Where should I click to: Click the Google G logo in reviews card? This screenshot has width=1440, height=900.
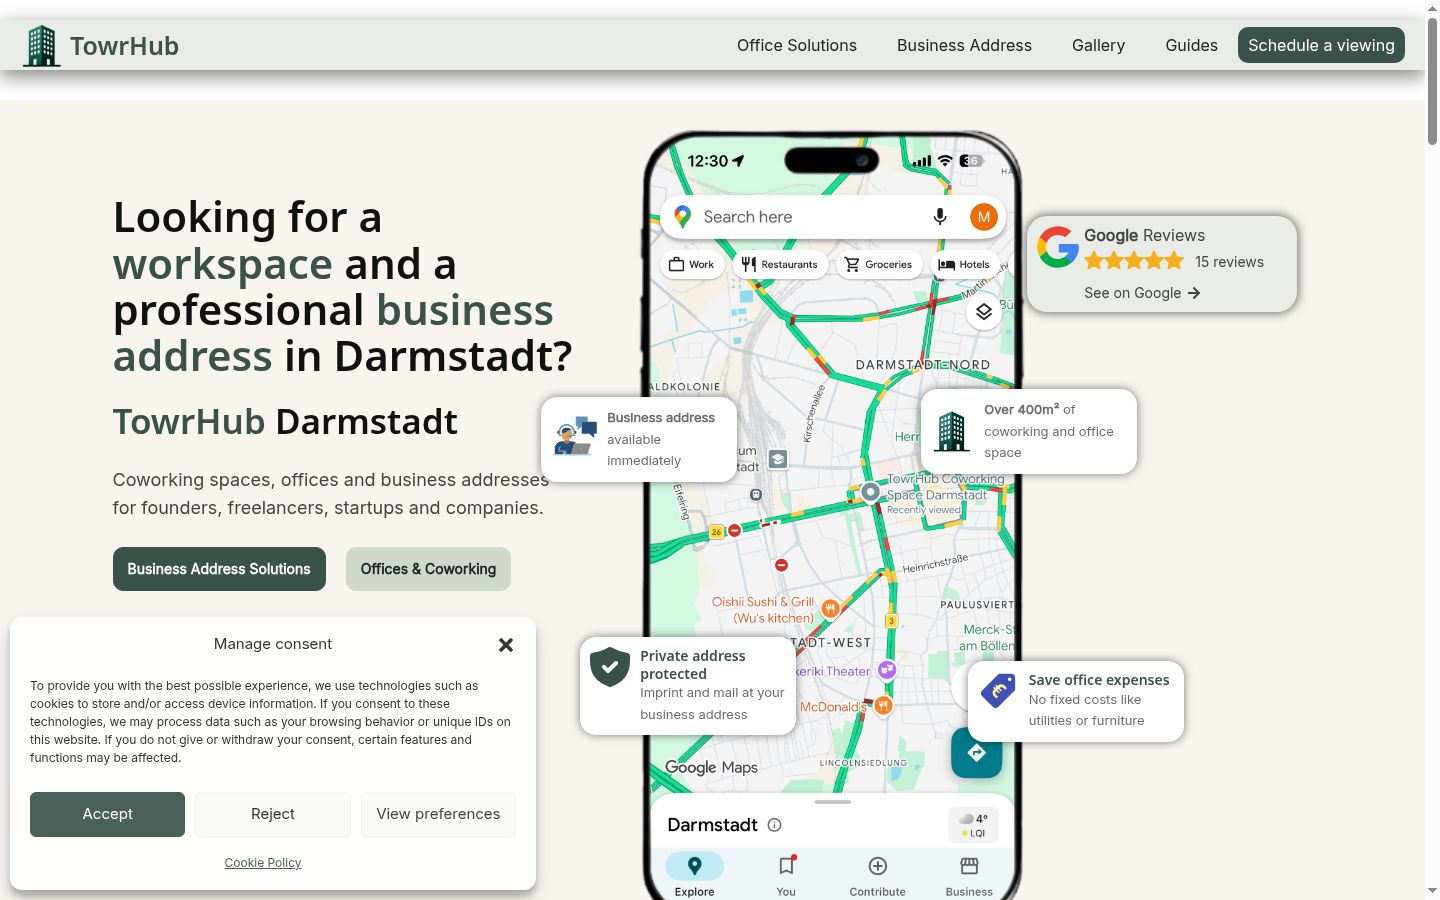(1057, 247)
